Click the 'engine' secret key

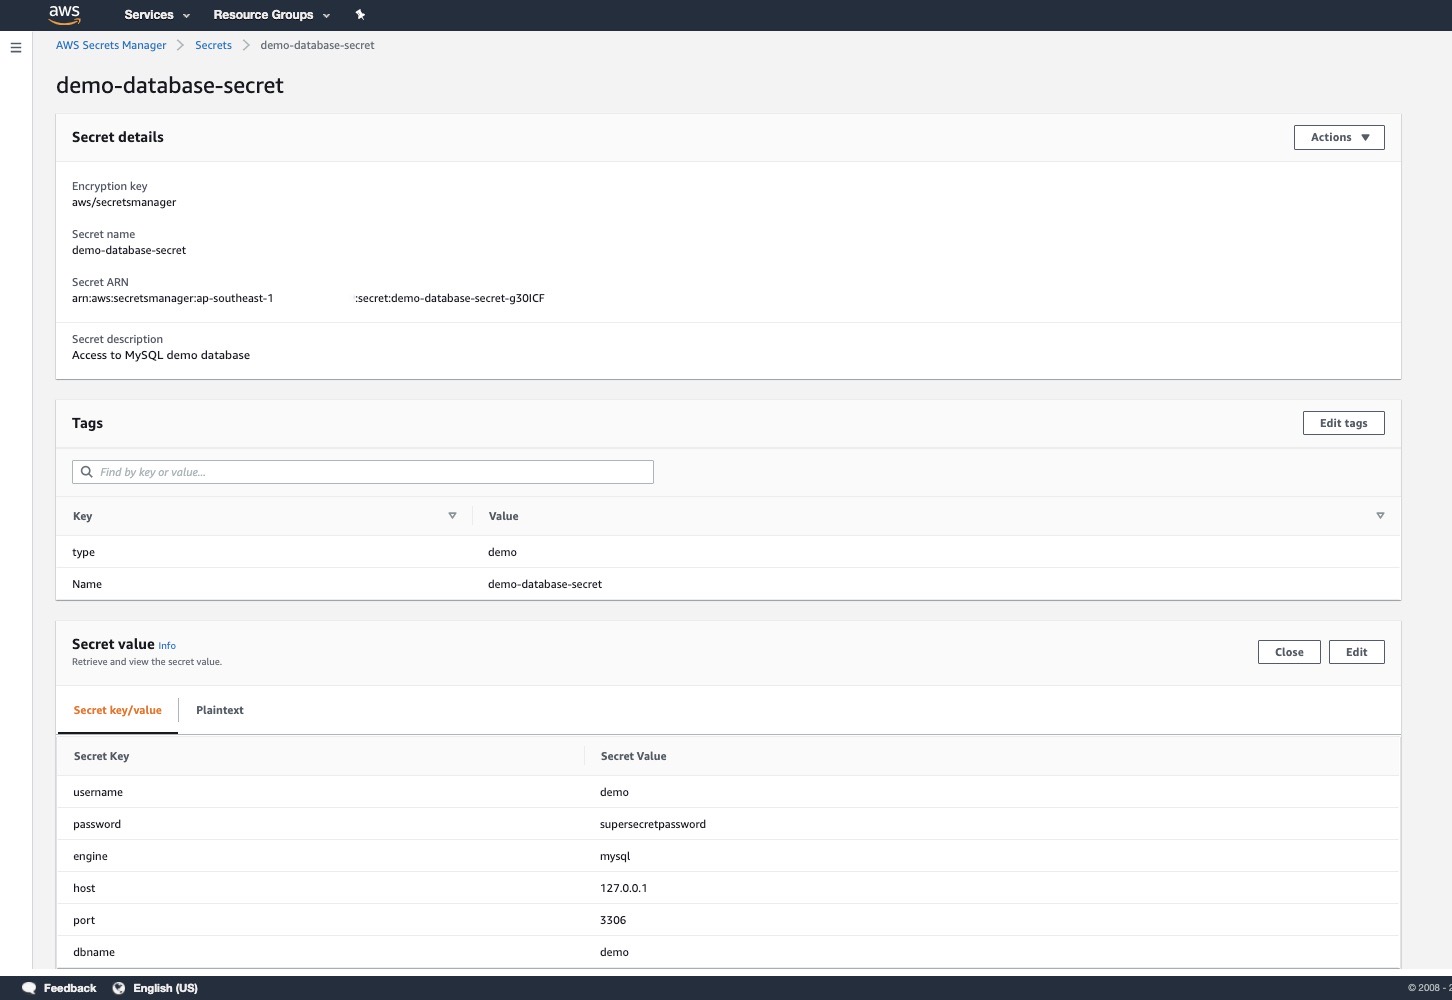click(90, 856)
